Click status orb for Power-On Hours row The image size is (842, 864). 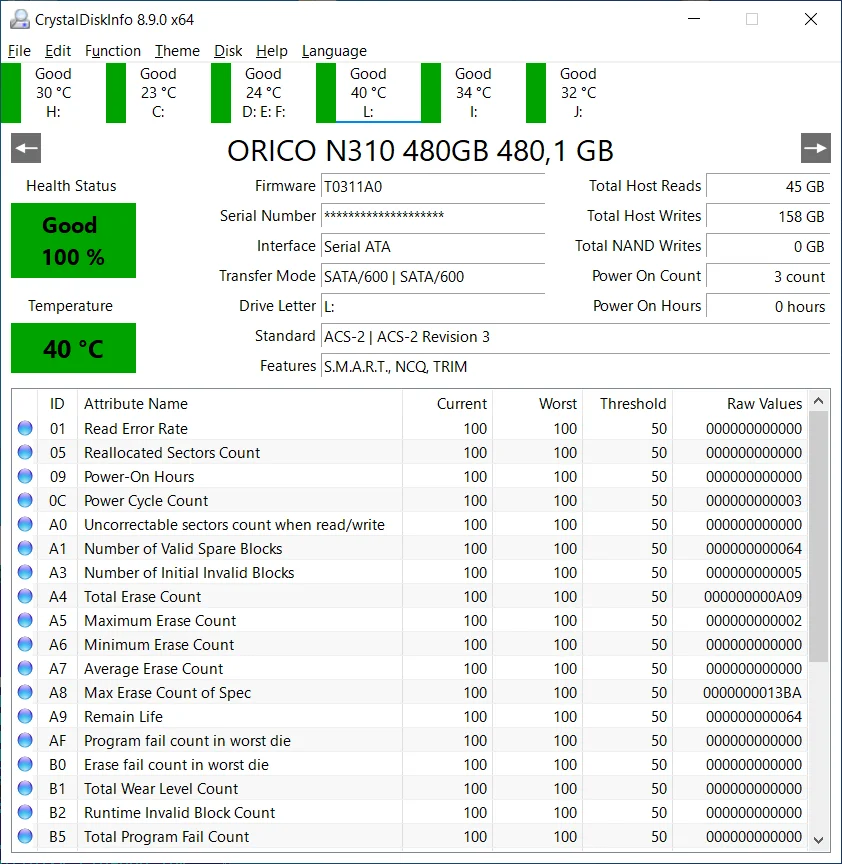[25, 476]
